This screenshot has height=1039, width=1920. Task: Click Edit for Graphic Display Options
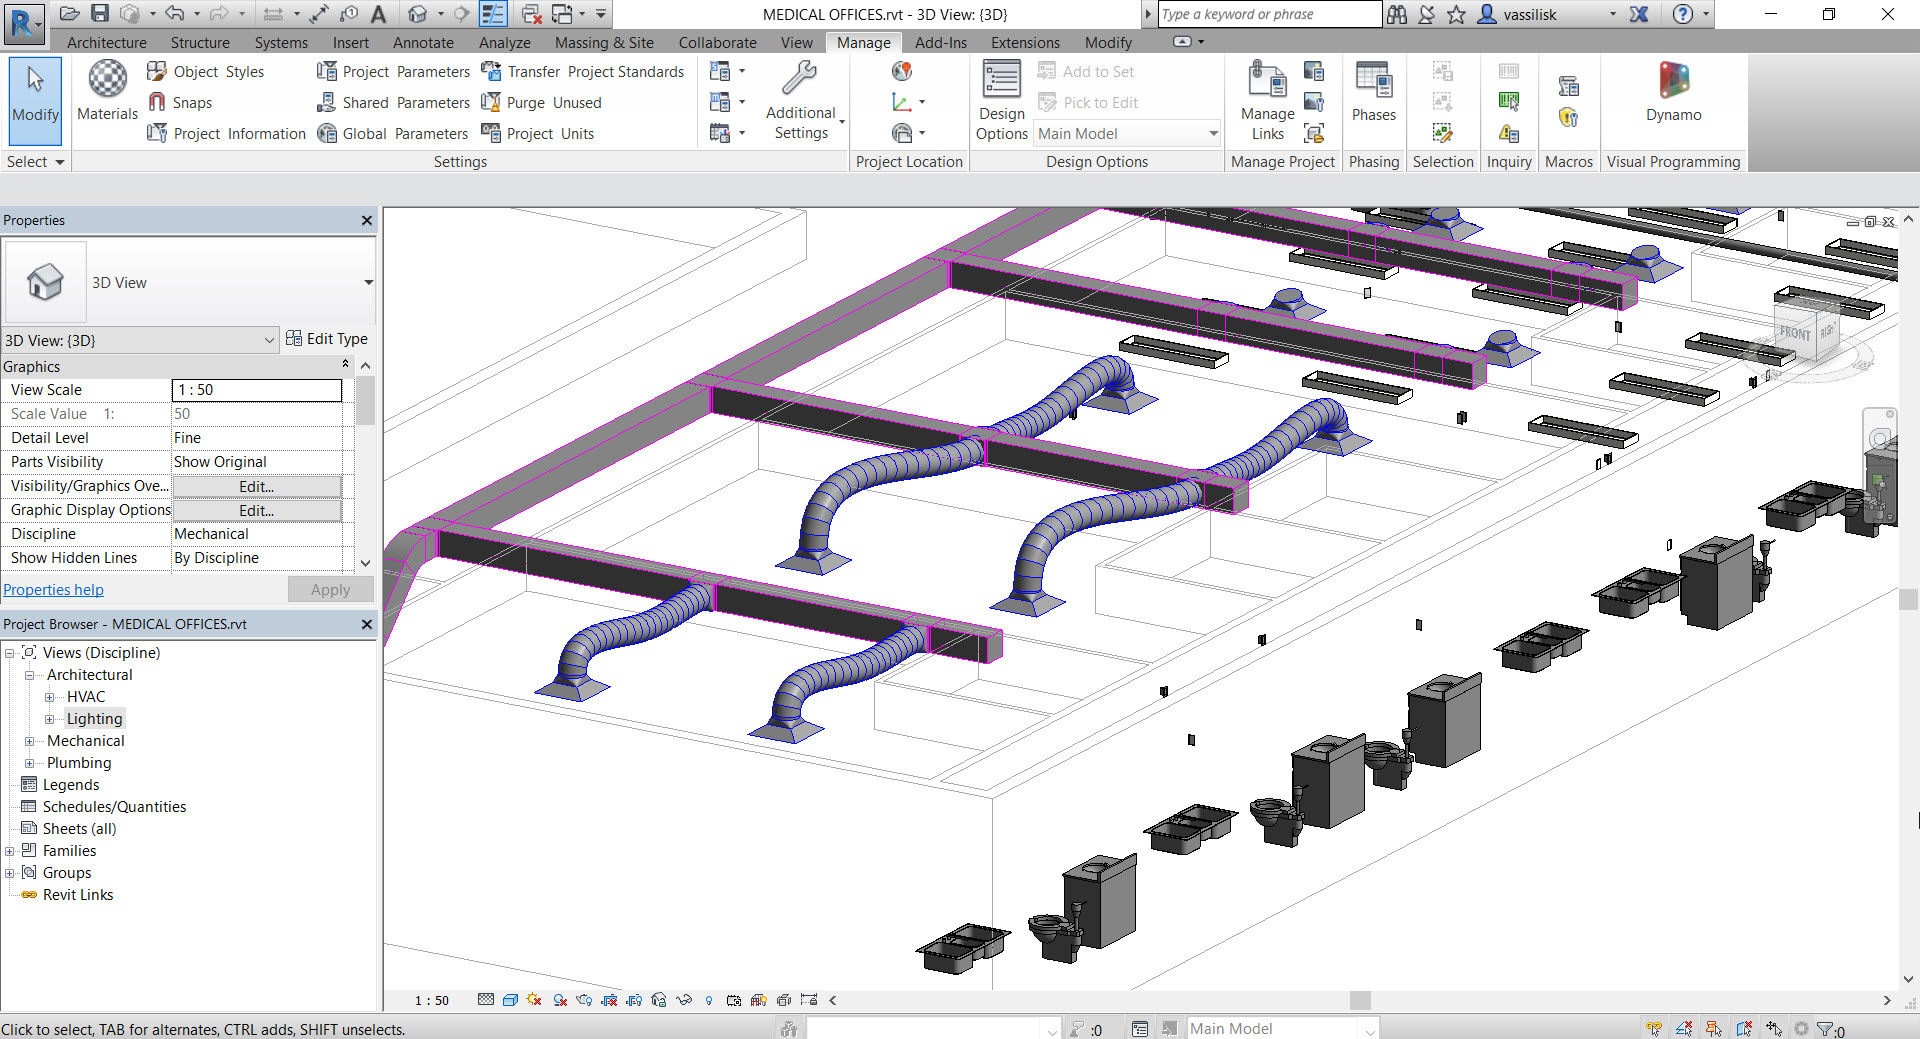257,510
